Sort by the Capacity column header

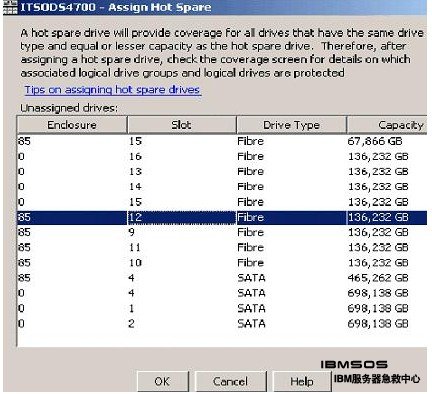[387, 125]
